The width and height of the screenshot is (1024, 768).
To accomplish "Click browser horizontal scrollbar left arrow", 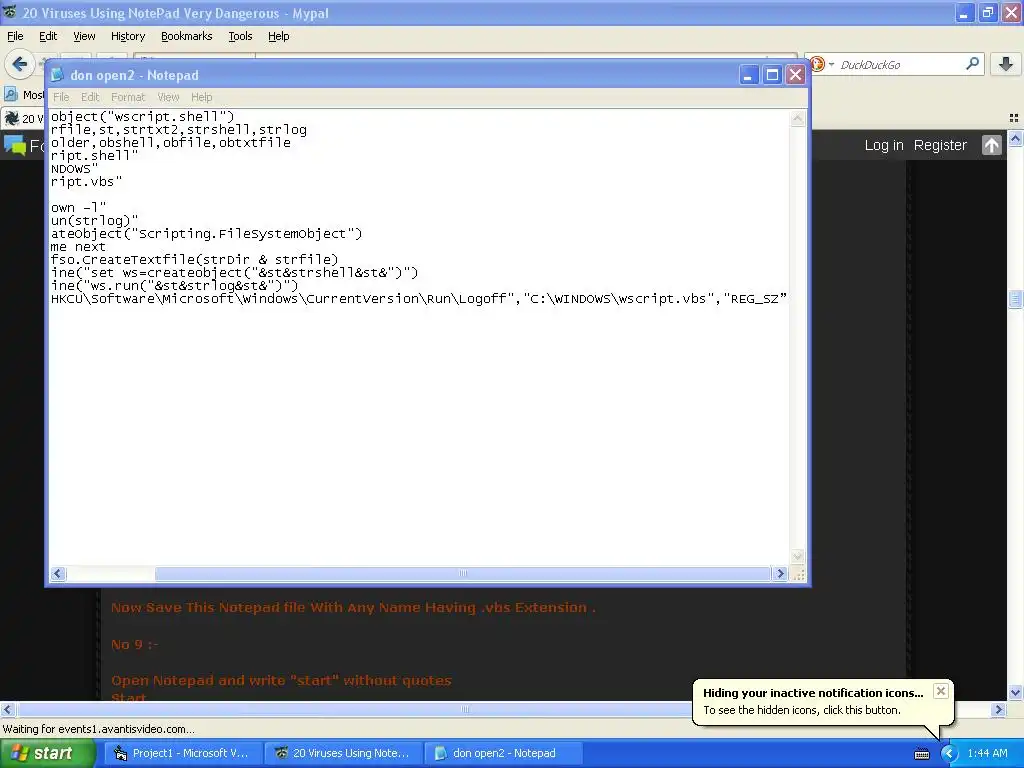I will 7,709.
